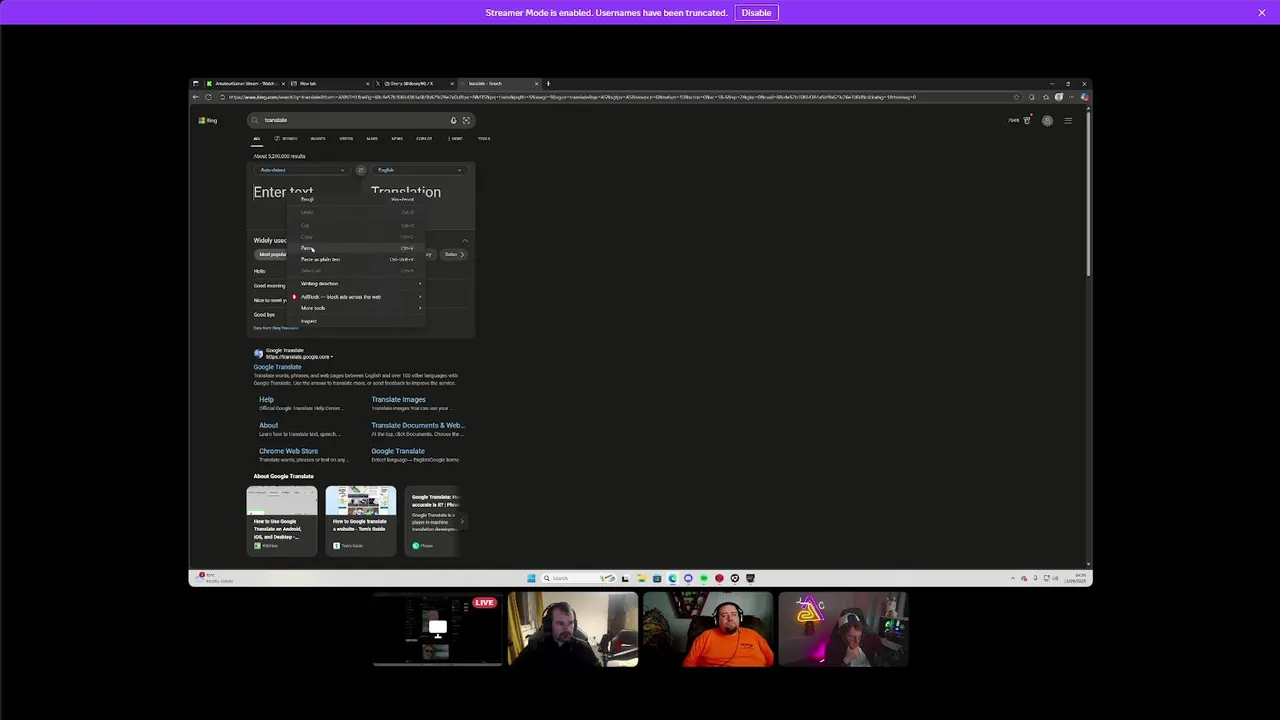Show next phrase categories with right chevron
The height and width of the screenshot is (720, 1280).
(462, 254)
